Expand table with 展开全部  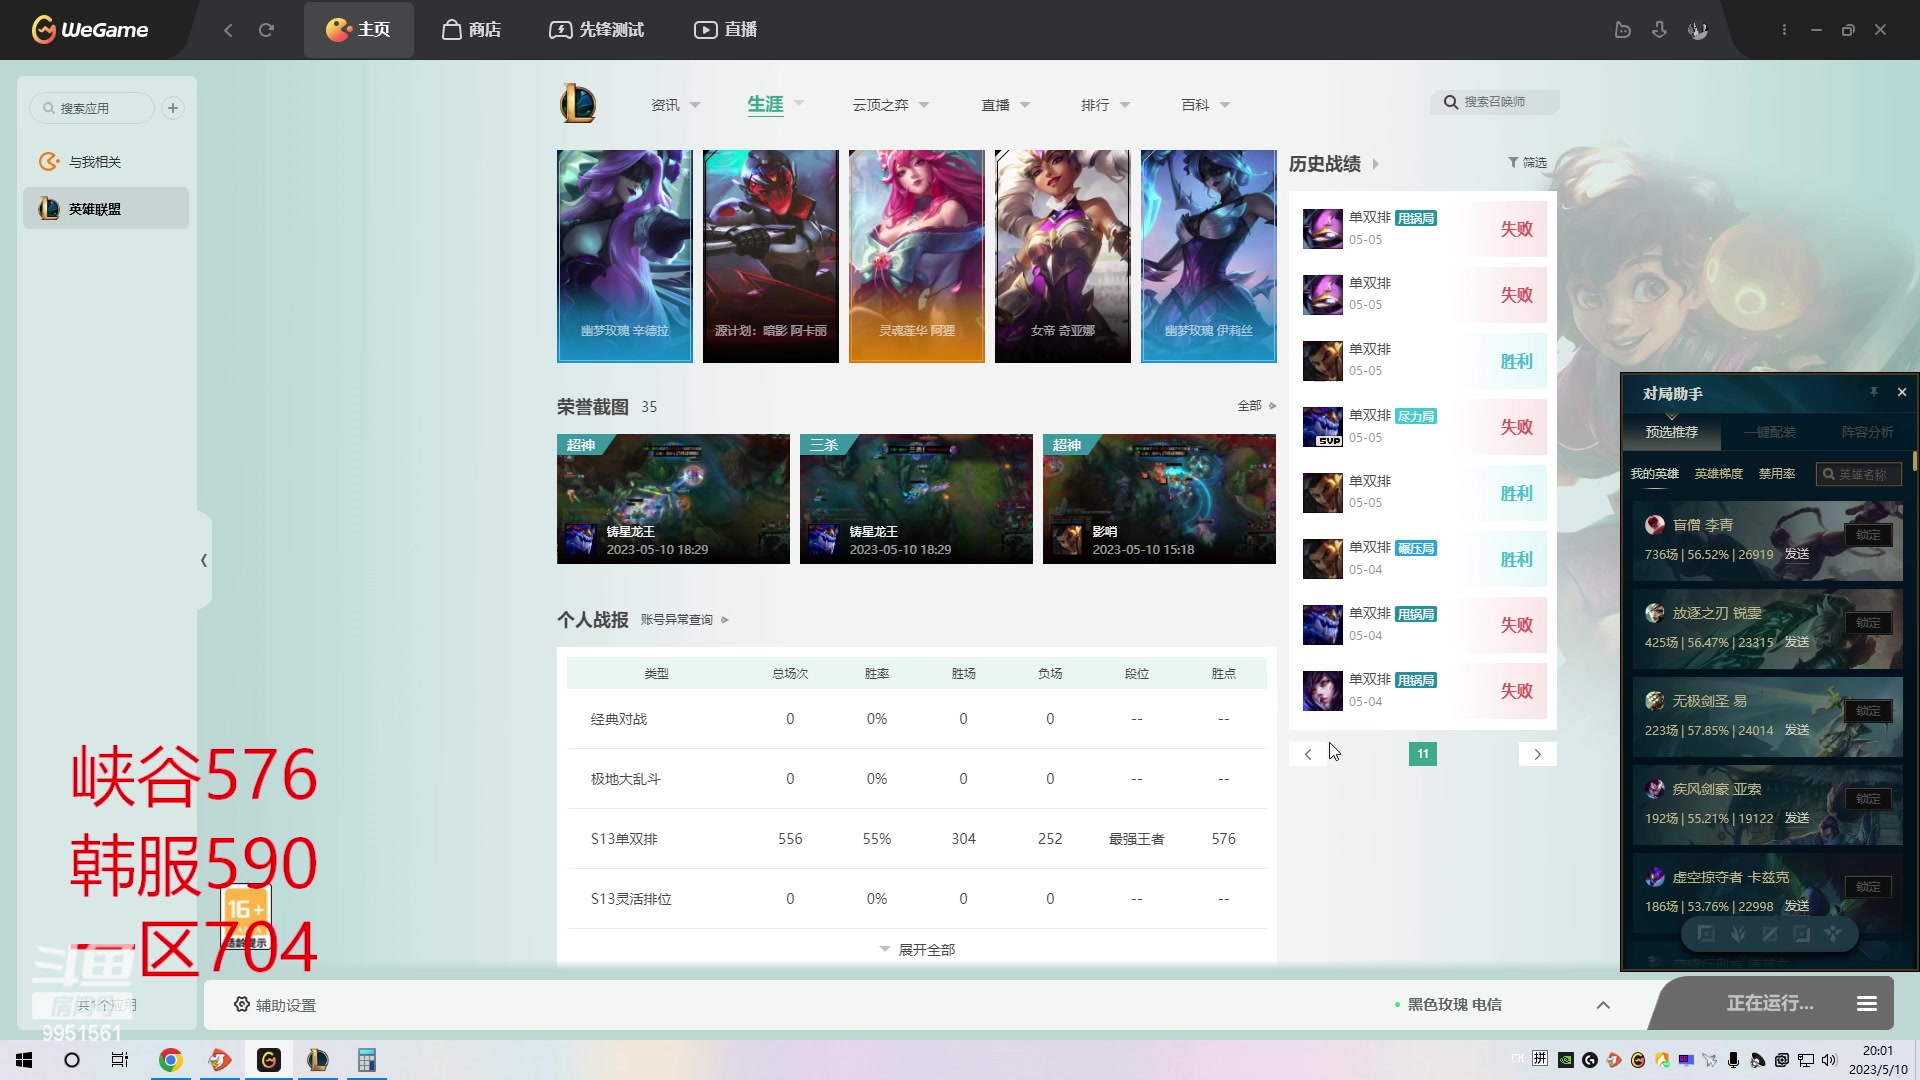tap(917, 949)
